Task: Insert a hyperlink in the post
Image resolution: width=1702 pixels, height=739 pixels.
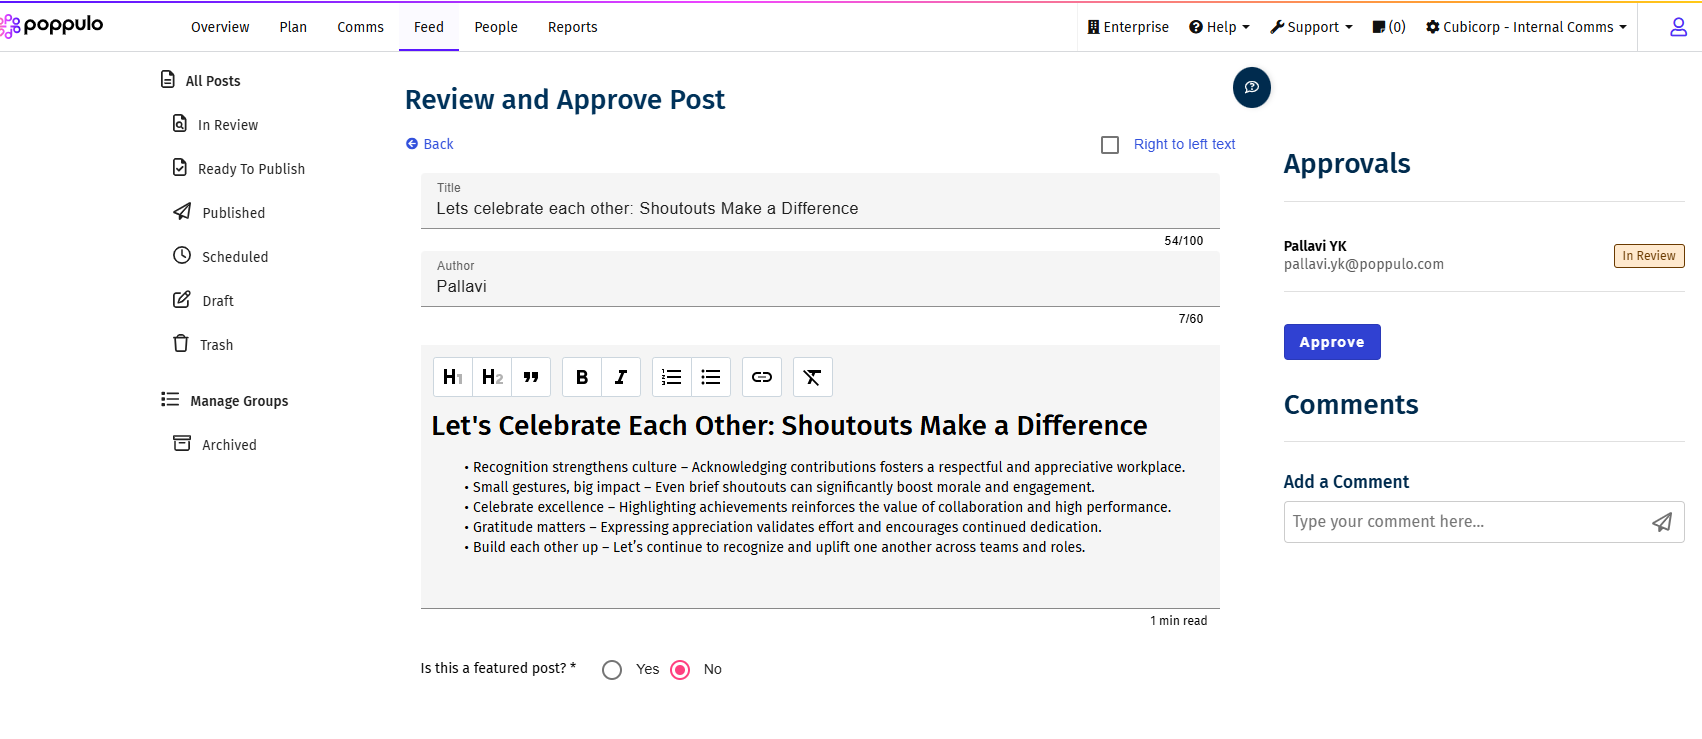Action: point(762,377)
